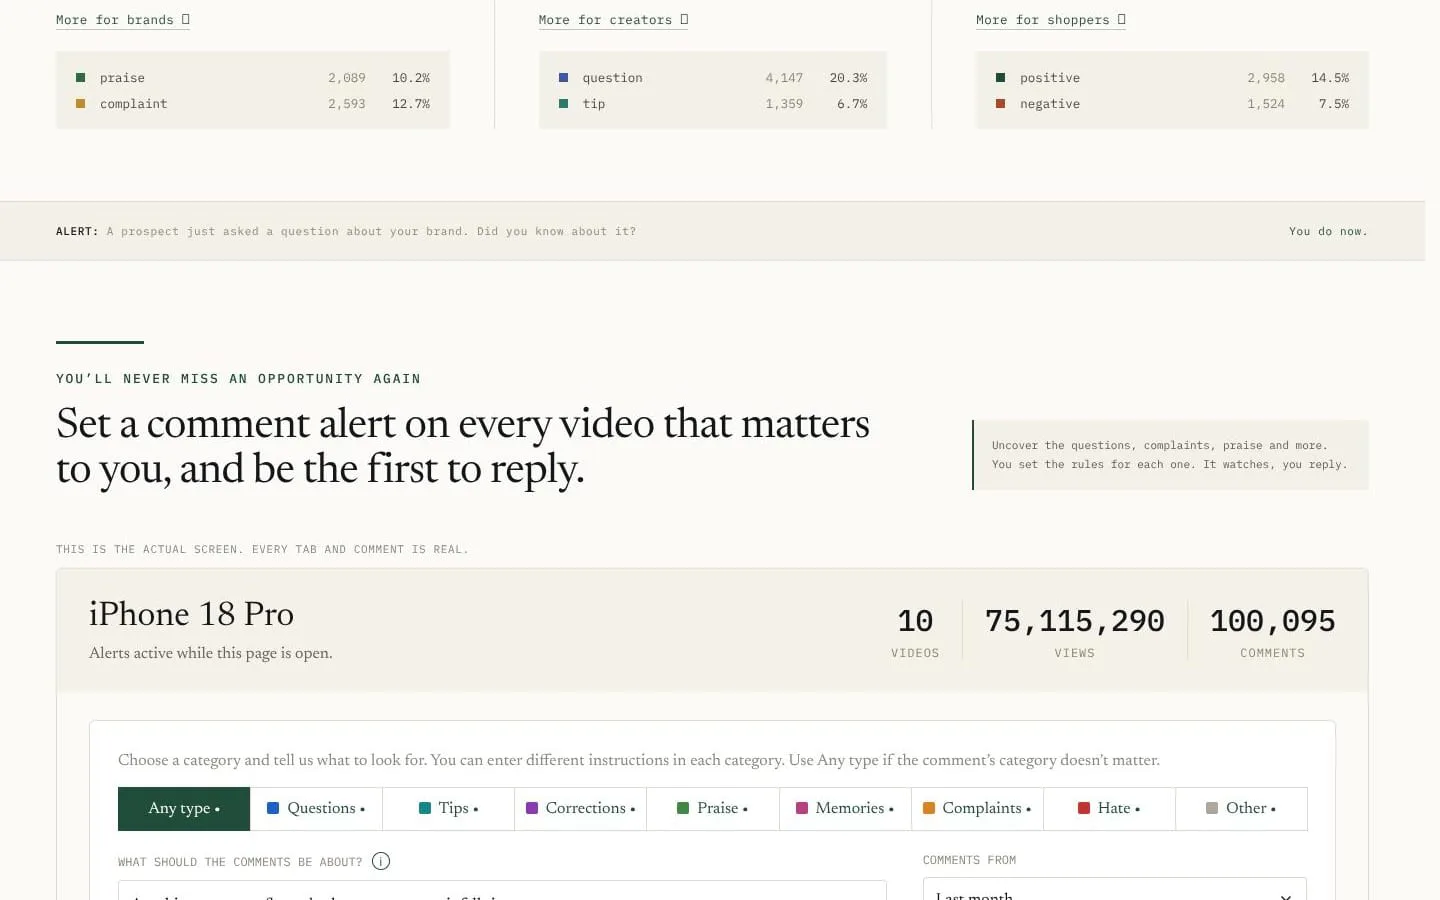Click the complaint count "2,593"
Screen dimensions: 1440x900
pos(347,104)
